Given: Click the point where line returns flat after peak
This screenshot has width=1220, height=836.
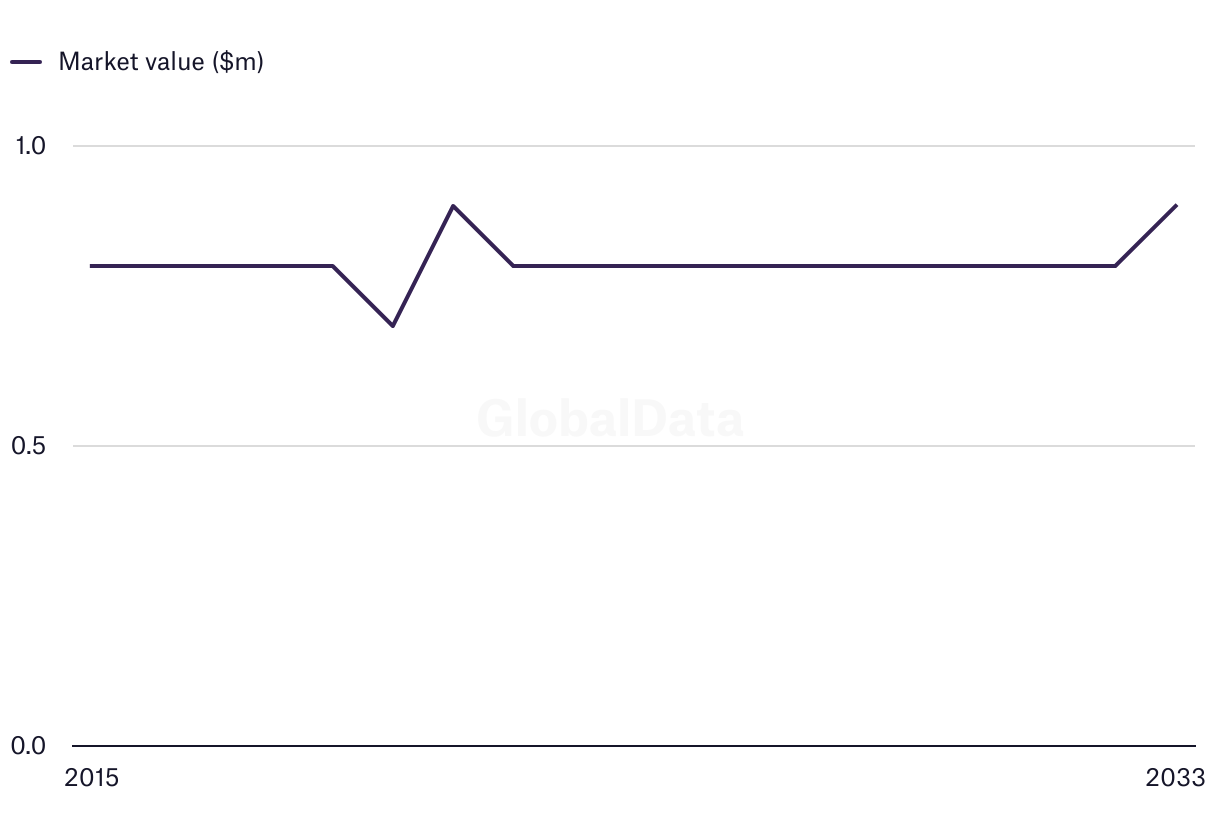Looking at the screenshot, I should point(513,266).
